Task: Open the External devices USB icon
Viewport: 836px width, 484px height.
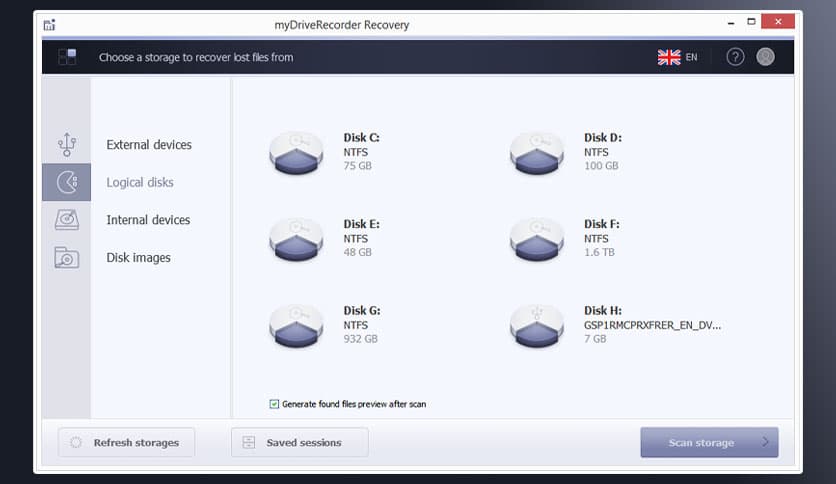Action: point(67,144)
